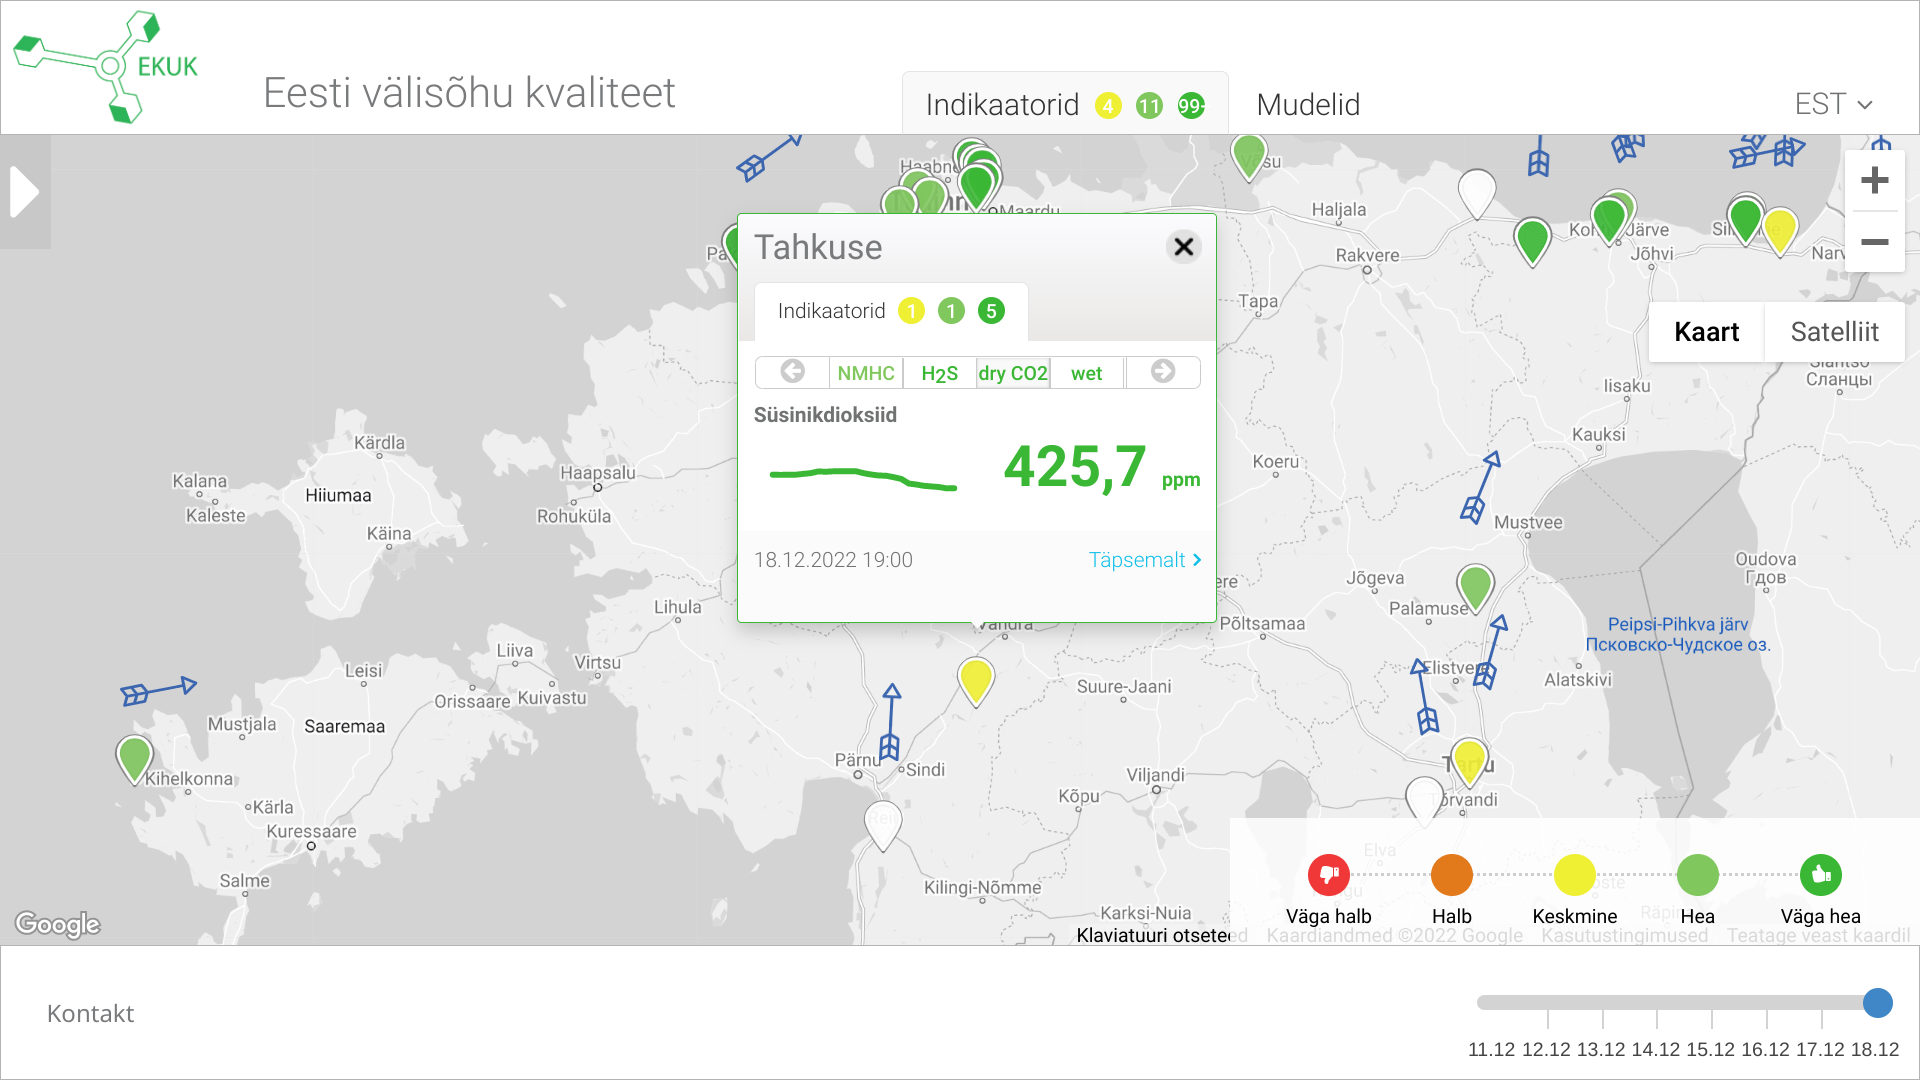Open the Kontakt link
This screenshot has height=1080, width=1920.
click(90, 1013)
